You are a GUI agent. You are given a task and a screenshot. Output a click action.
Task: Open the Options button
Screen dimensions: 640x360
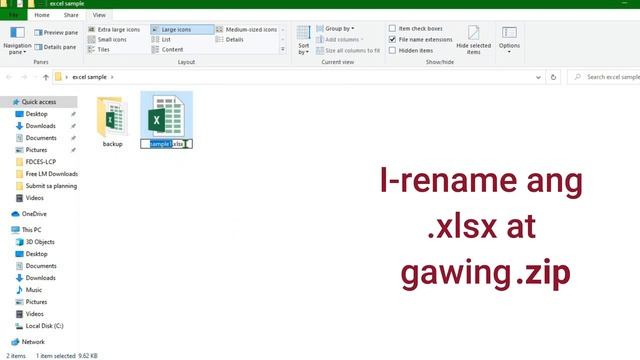pyautogui.click(x=509, y=40)
